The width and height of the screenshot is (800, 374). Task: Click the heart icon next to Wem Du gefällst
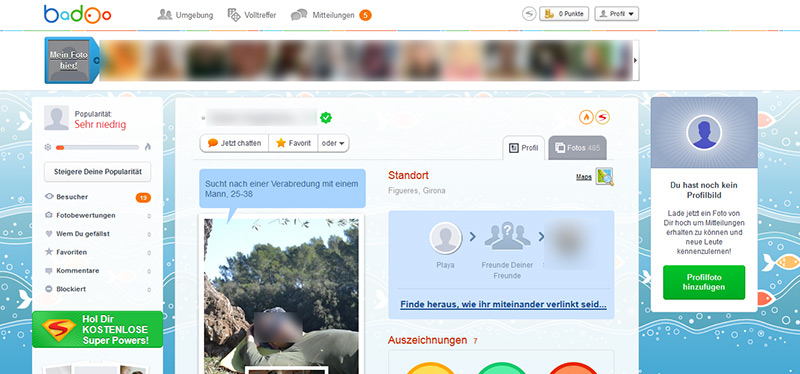49,234
